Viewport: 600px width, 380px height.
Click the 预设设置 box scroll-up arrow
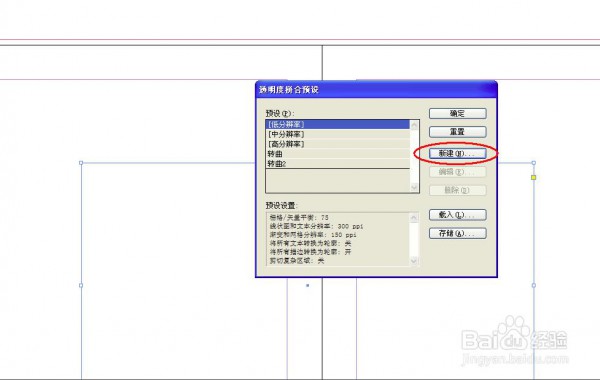414,218
